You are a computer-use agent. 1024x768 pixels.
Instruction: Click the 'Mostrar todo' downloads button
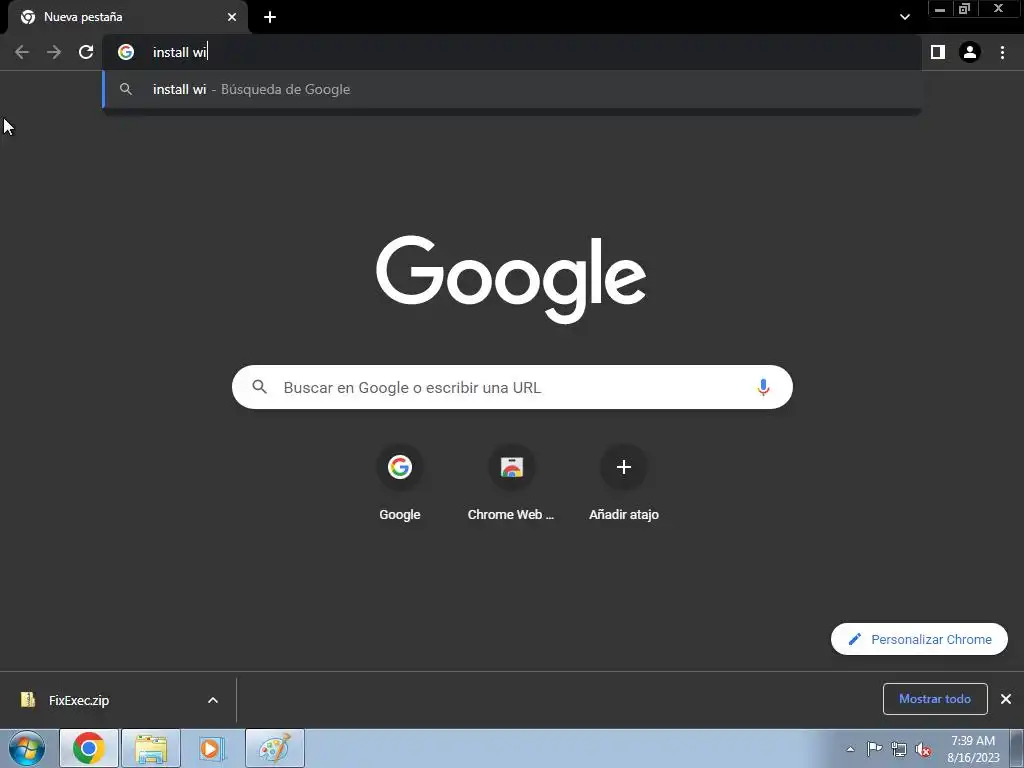935,699
